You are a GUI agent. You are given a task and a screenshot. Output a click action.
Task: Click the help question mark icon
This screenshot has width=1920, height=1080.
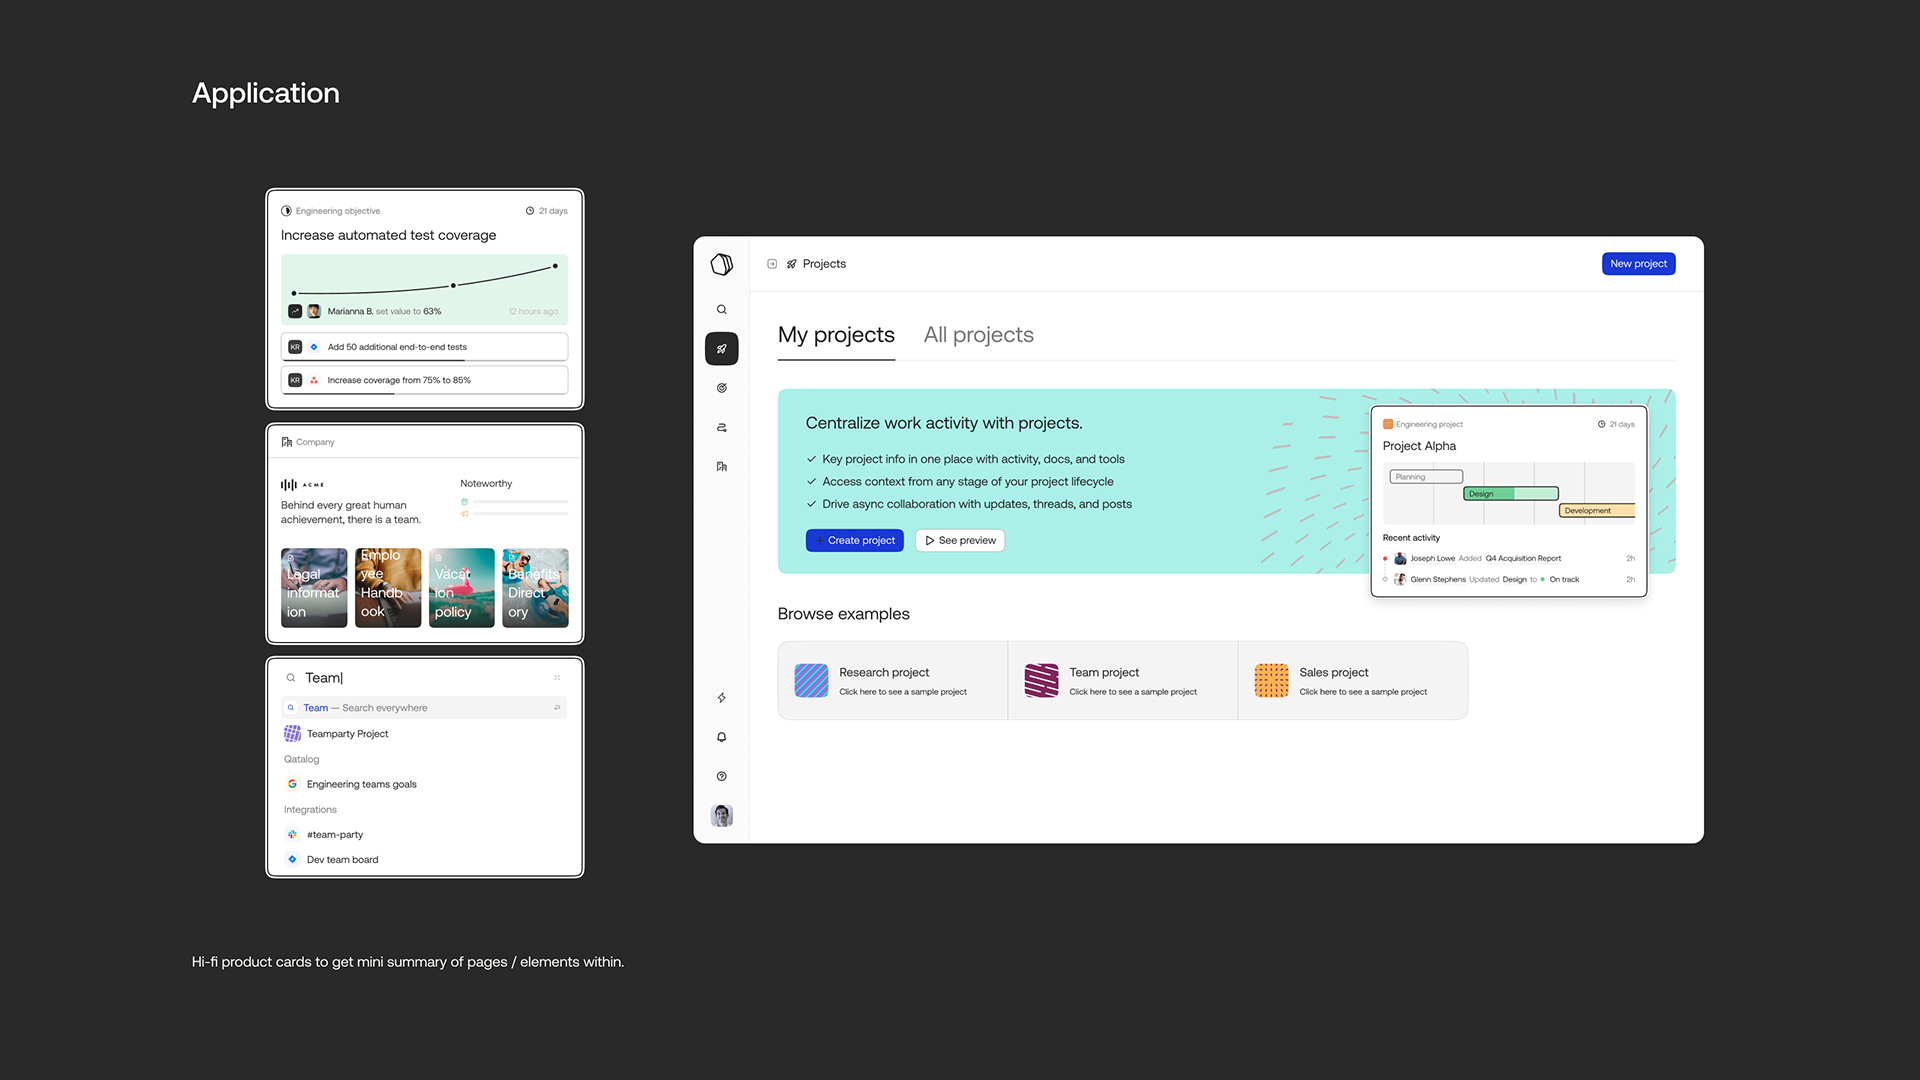[x=721, y=776]
